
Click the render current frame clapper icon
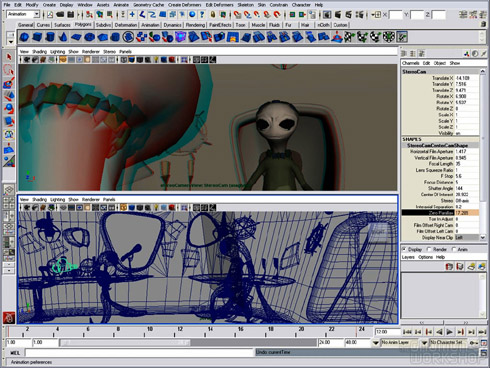tap(338, 14)
